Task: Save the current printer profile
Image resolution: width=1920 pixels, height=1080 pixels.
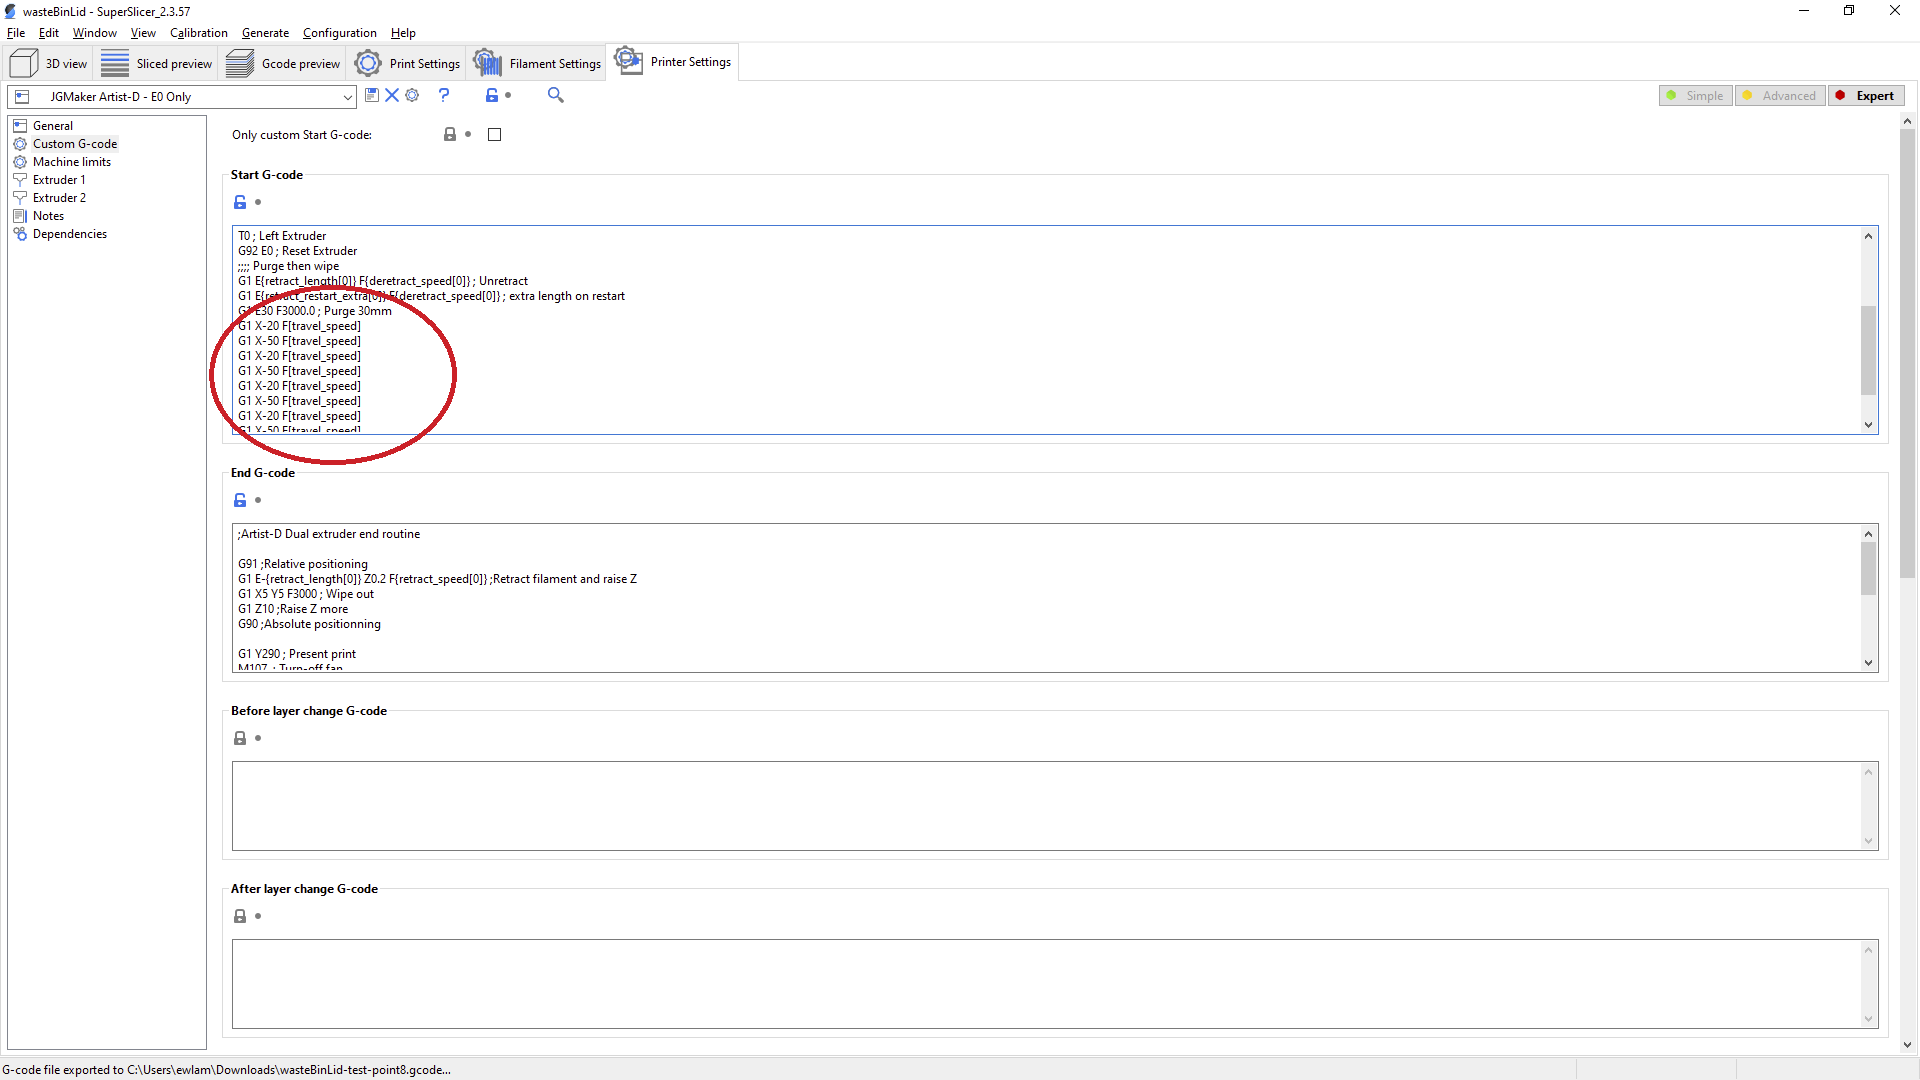Action: (372, 95)
